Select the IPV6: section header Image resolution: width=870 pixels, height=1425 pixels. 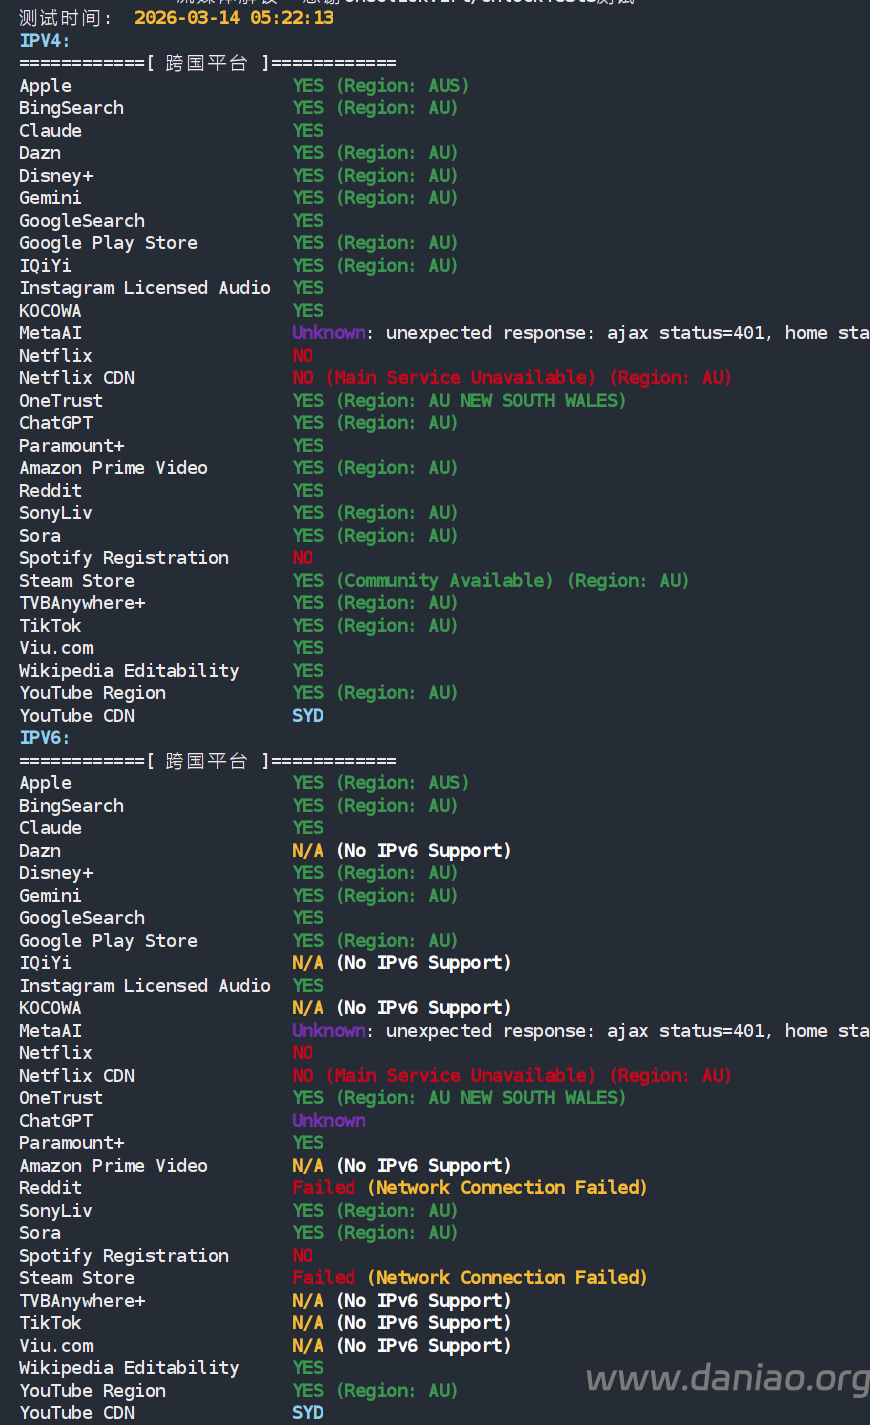tap(45, 738)
